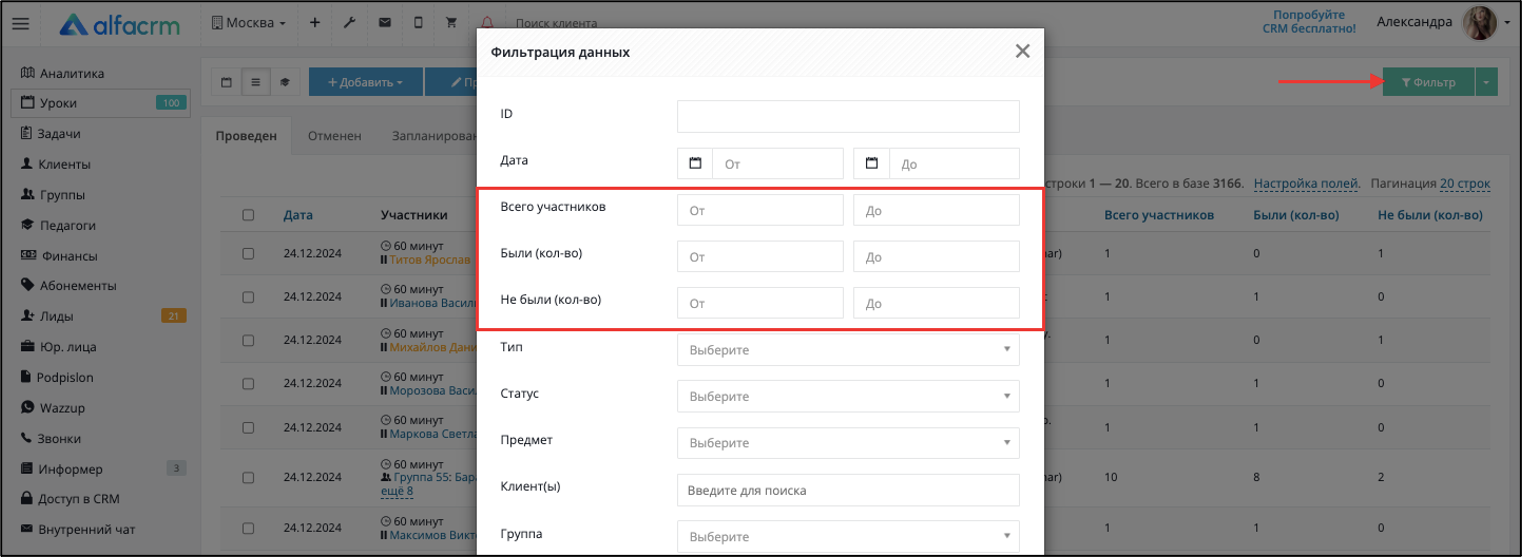Open the Москва branch dropdown
The image size is (1522, 558).
pyautogui.click(x=250, y=23)
